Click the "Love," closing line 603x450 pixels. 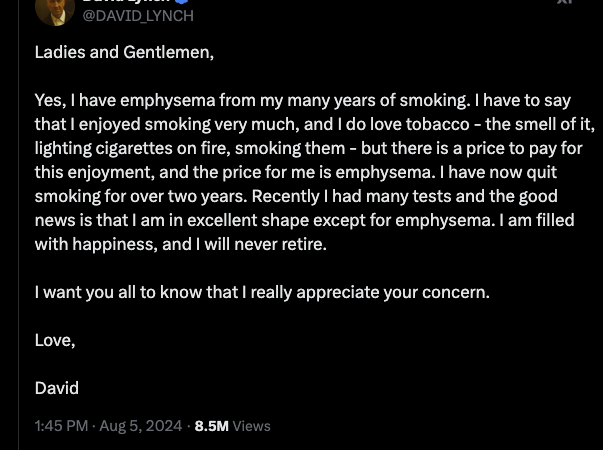click(x=55, y=340)
